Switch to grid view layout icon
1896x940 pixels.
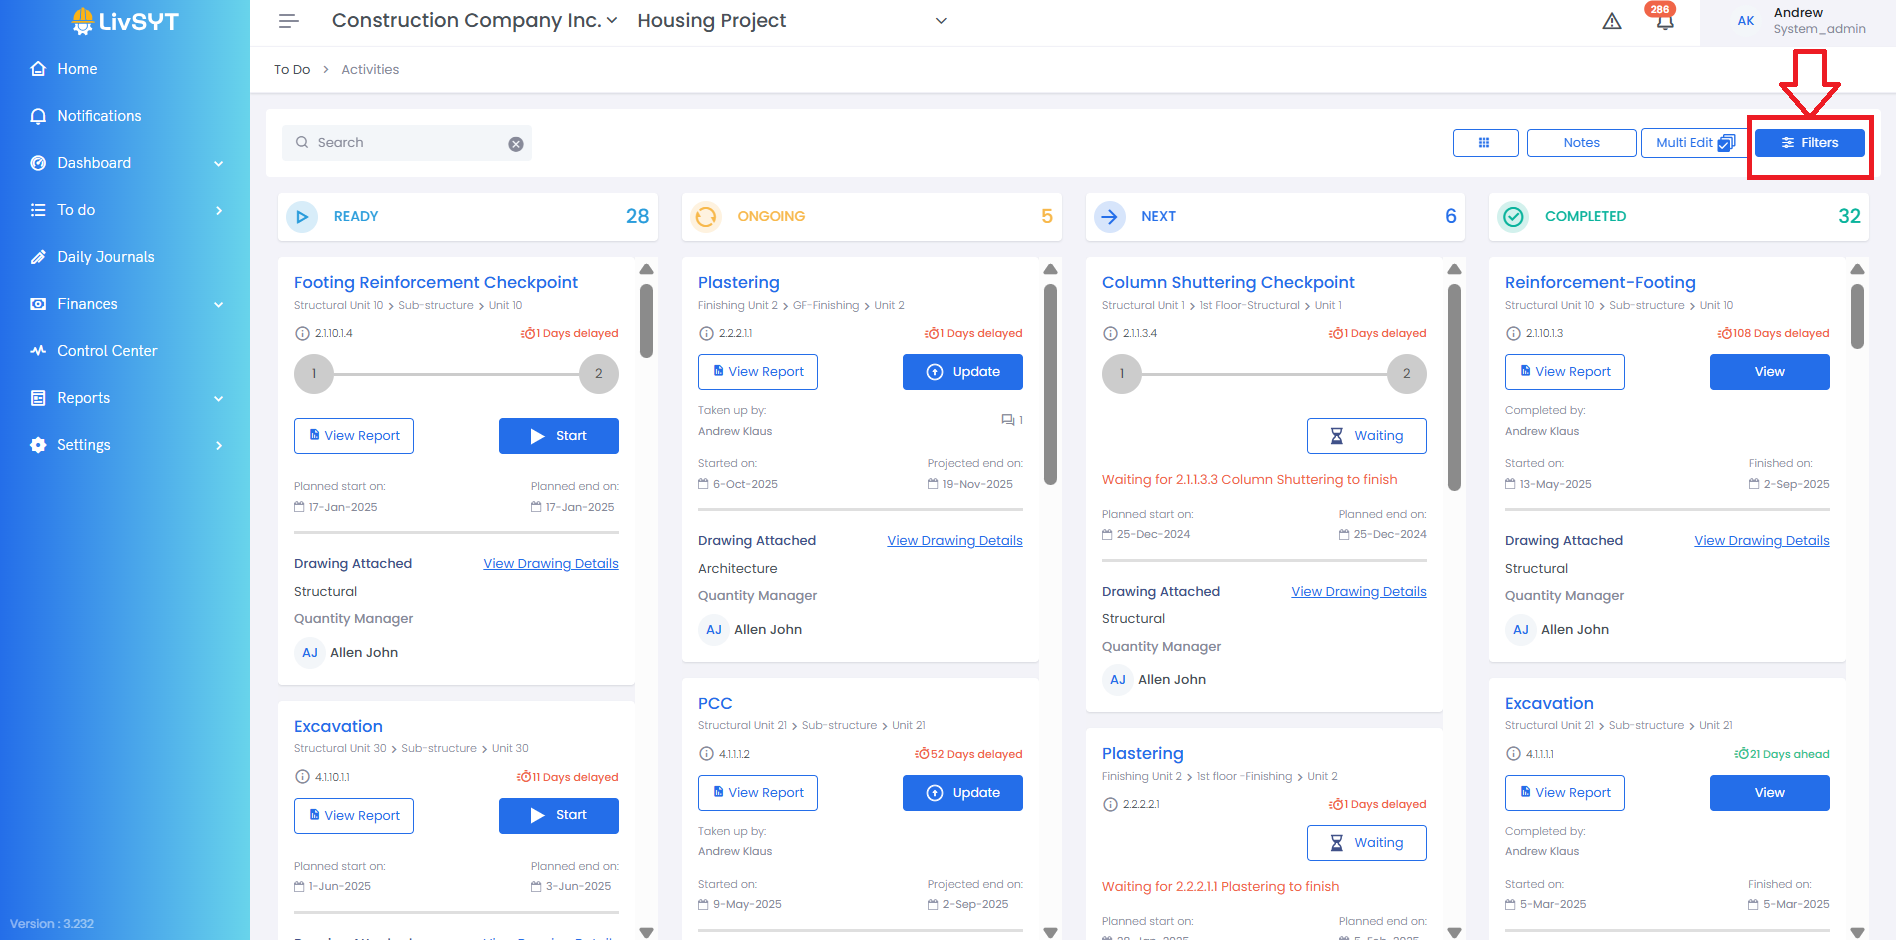tap(1485, 143)
